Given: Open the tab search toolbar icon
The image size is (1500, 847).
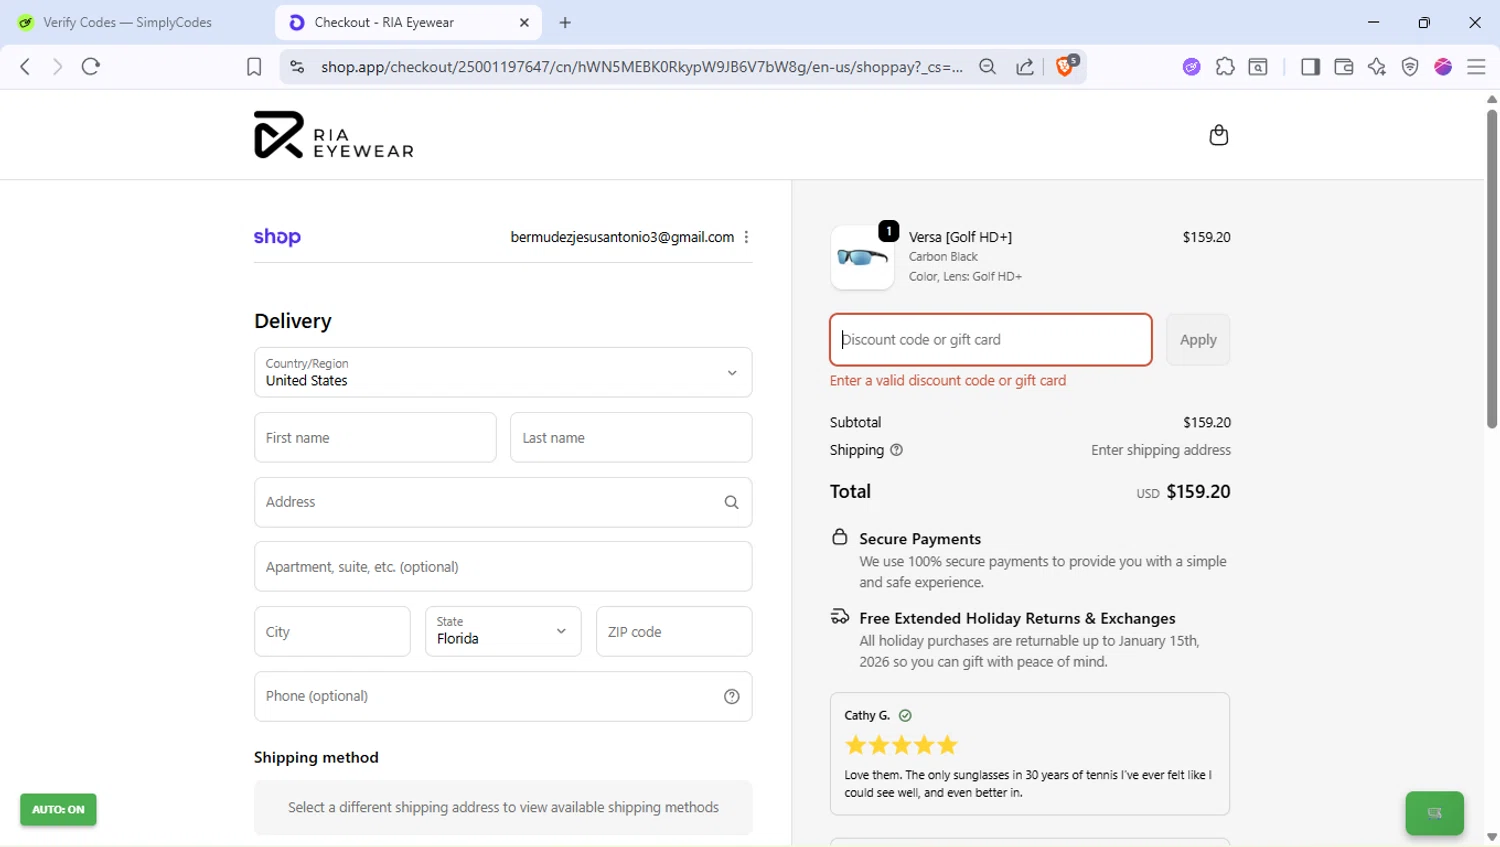Looking at the screenshot, I should [x=1258, y=67].
